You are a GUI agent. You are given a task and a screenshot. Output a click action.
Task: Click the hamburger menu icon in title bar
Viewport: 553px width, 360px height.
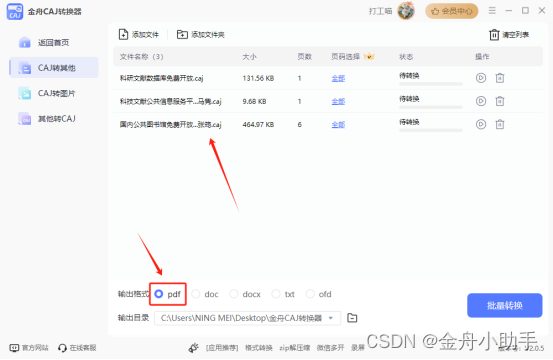(x=492, y=11)
